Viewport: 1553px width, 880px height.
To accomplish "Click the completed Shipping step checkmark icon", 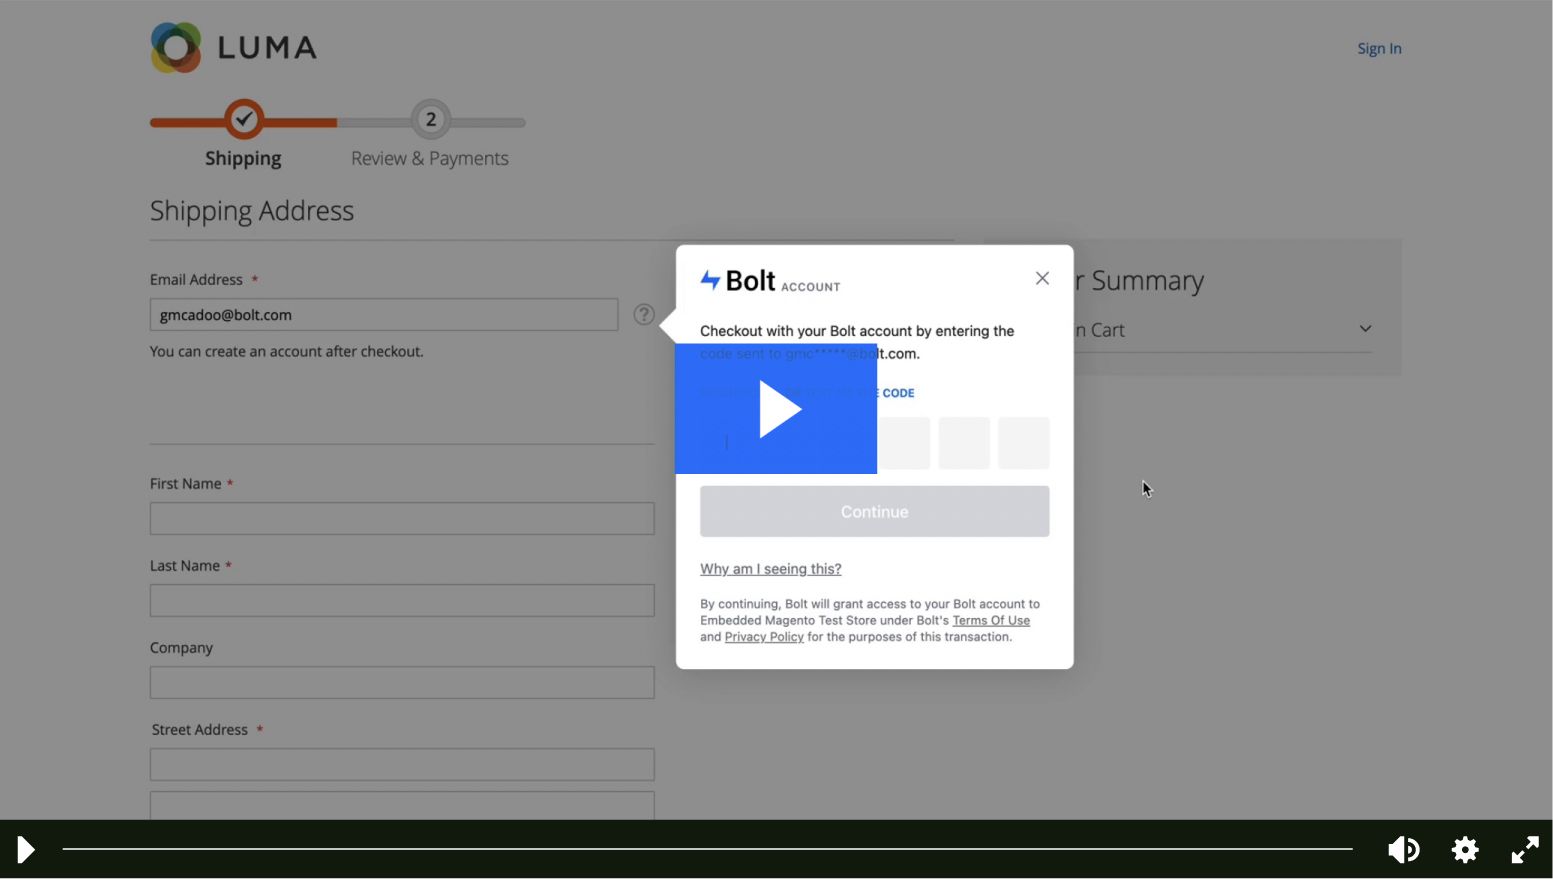I will [x=243, y=119].
